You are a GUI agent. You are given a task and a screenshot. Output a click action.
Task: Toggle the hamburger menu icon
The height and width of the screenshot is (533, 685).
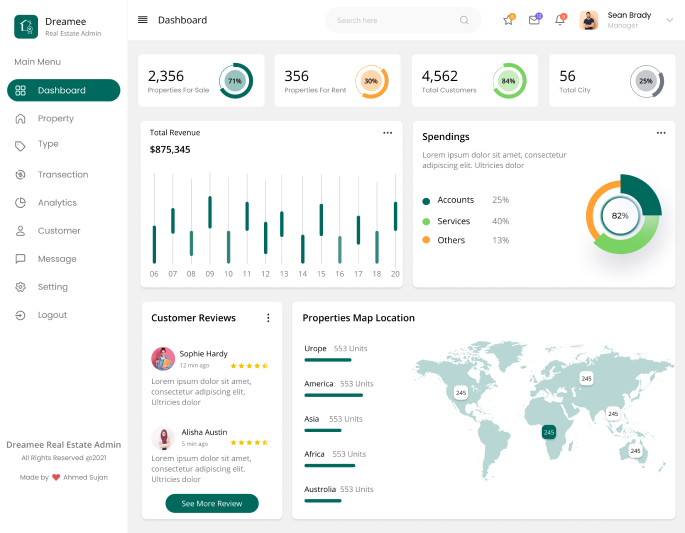[142, 20]
